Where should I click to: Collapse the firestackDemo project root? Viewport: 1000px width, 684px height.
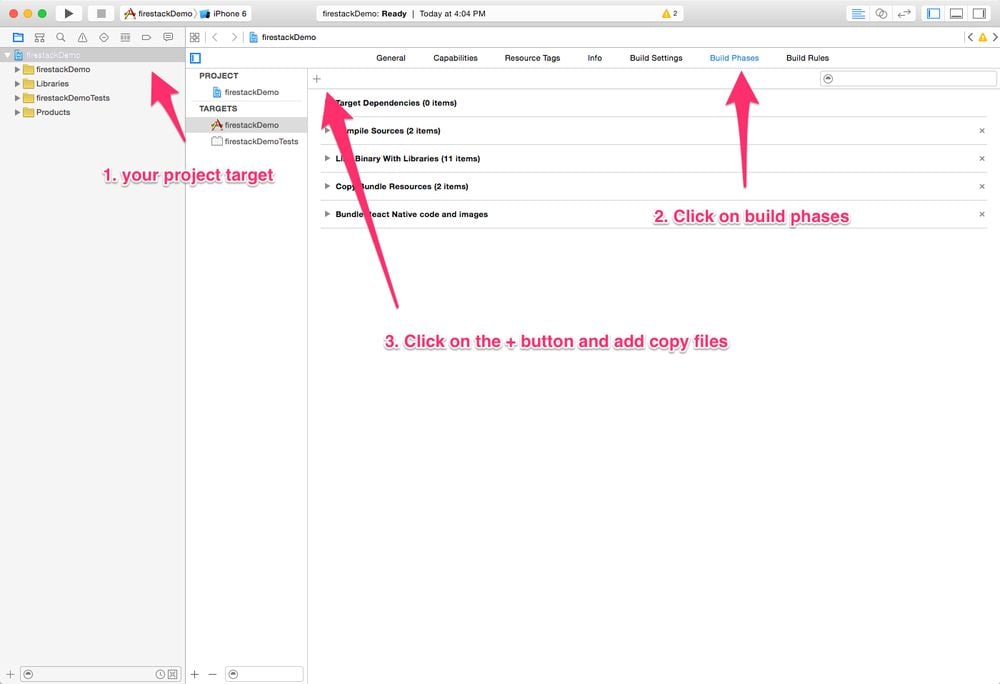(x=7, y=55)
